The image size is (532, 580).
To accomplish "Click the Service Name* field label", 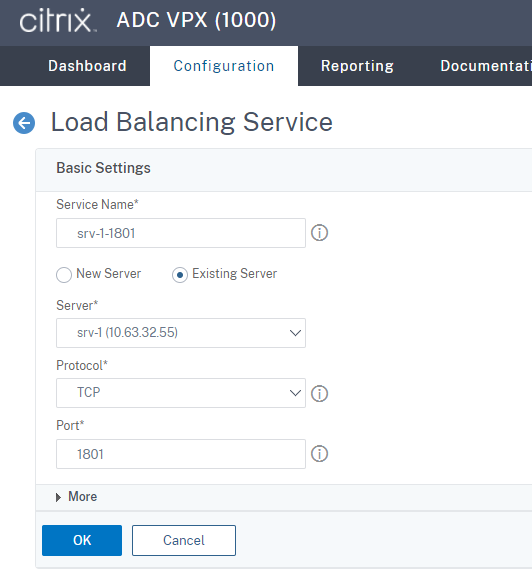I will click(x=97, y=205).
